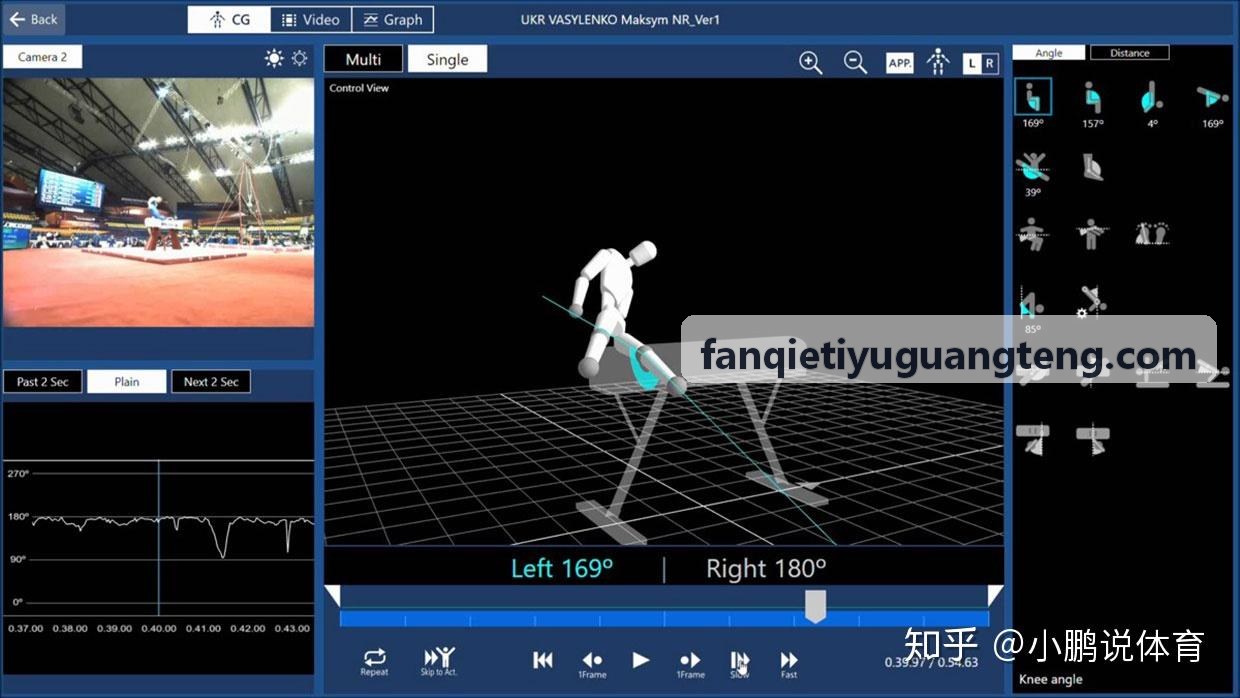Select the bottom-row right apparatus angle icon
Screen dimensions: 1240x698
pos(1092,439)
